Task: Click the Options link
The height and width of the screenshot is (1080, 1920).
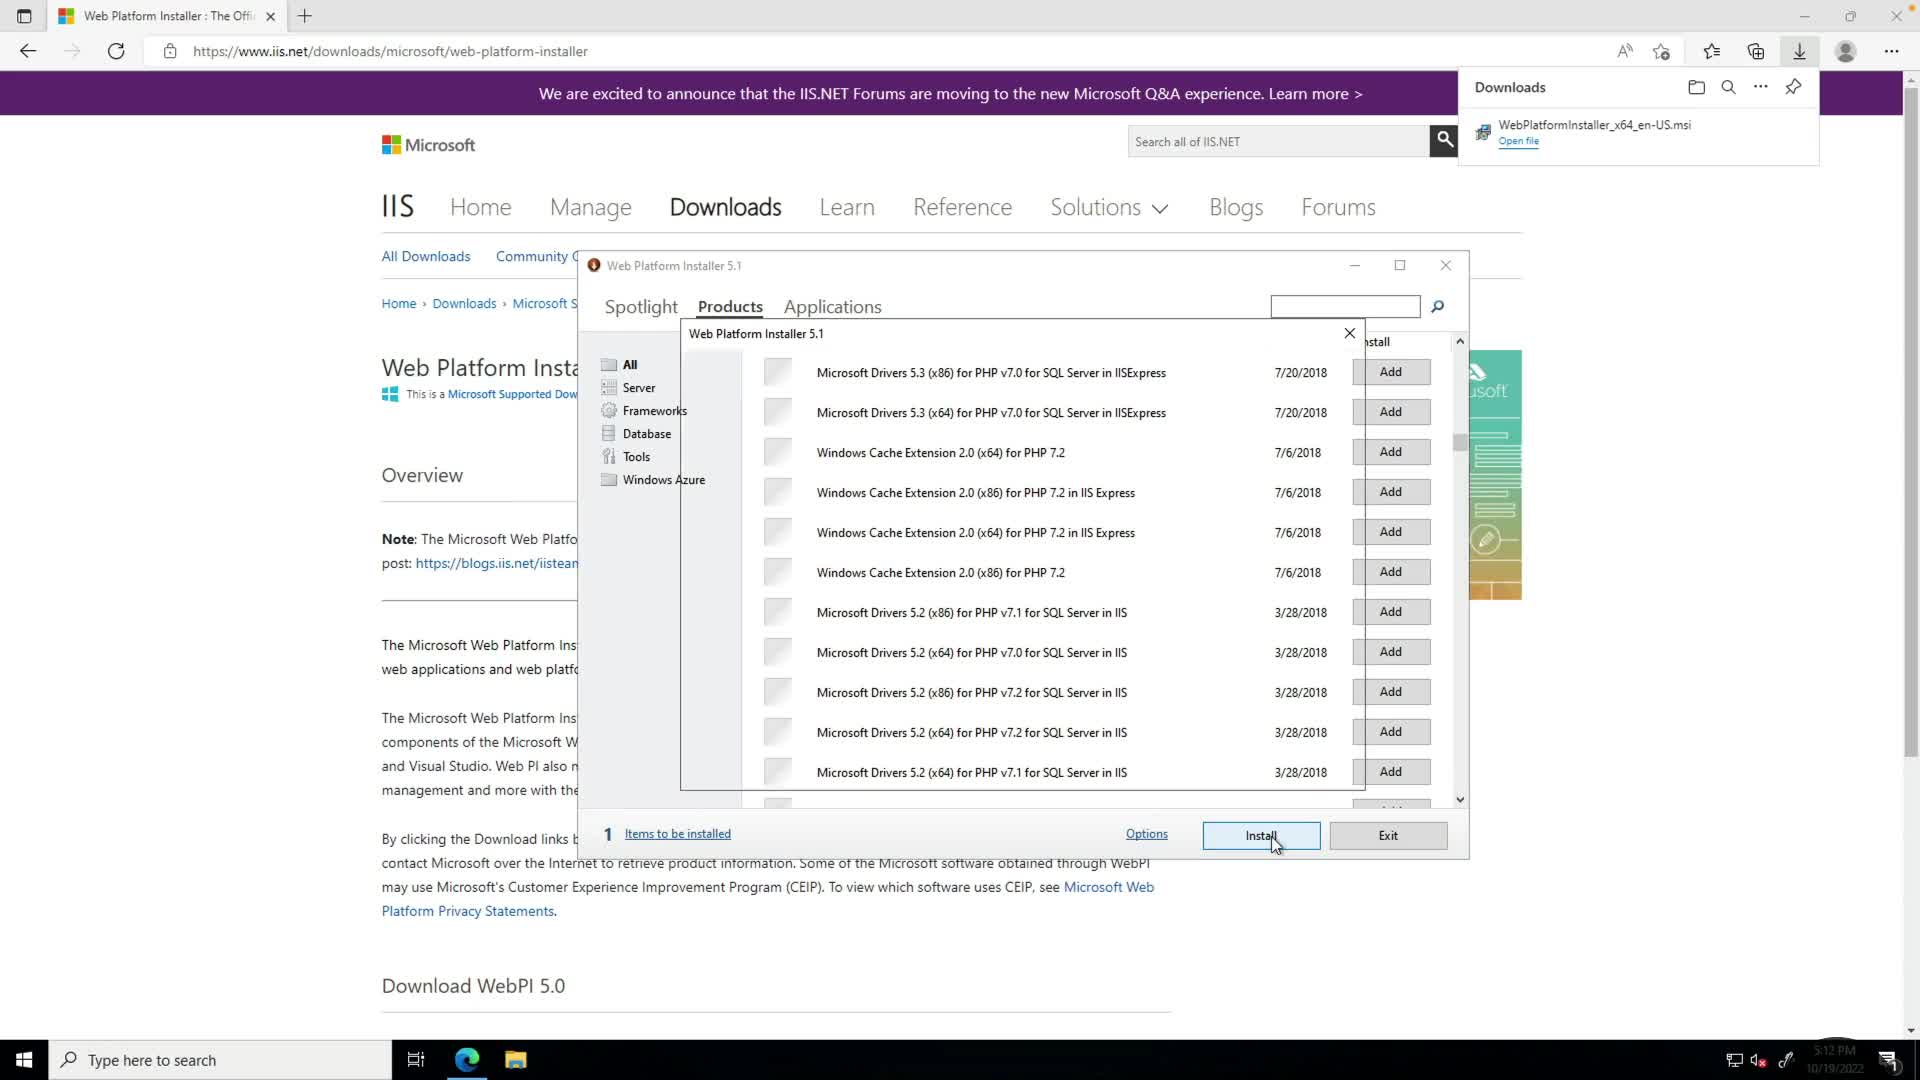Action: [1146, 834]
